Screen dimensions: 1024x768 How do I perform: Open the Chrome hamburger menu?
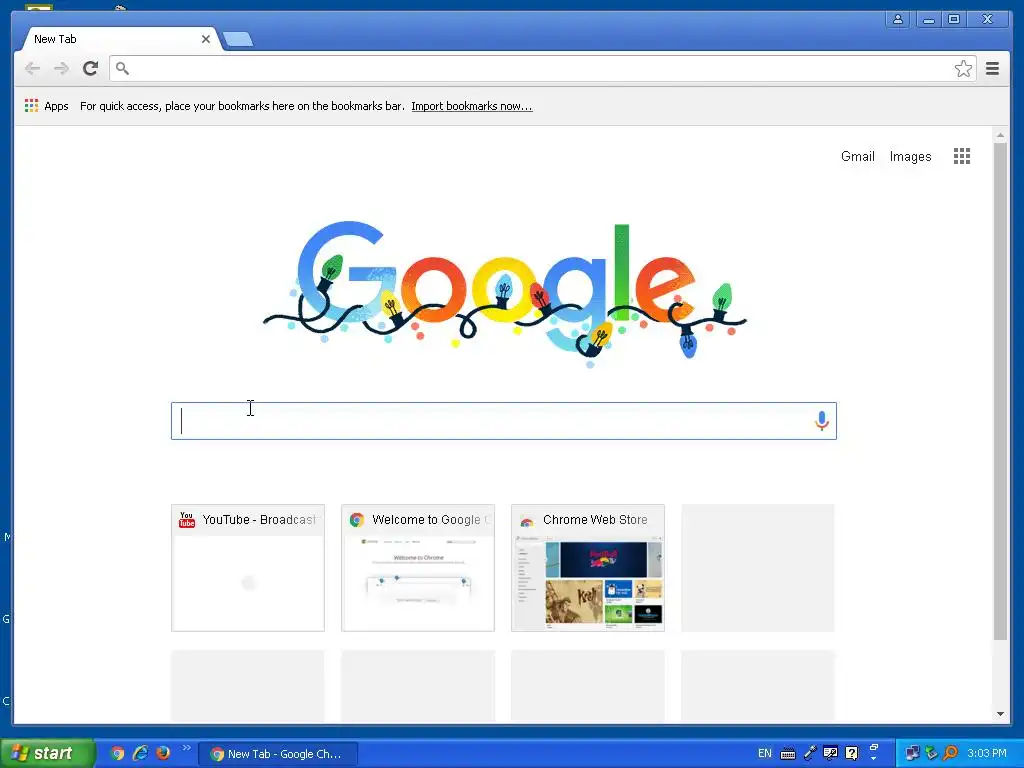point(992,69)
